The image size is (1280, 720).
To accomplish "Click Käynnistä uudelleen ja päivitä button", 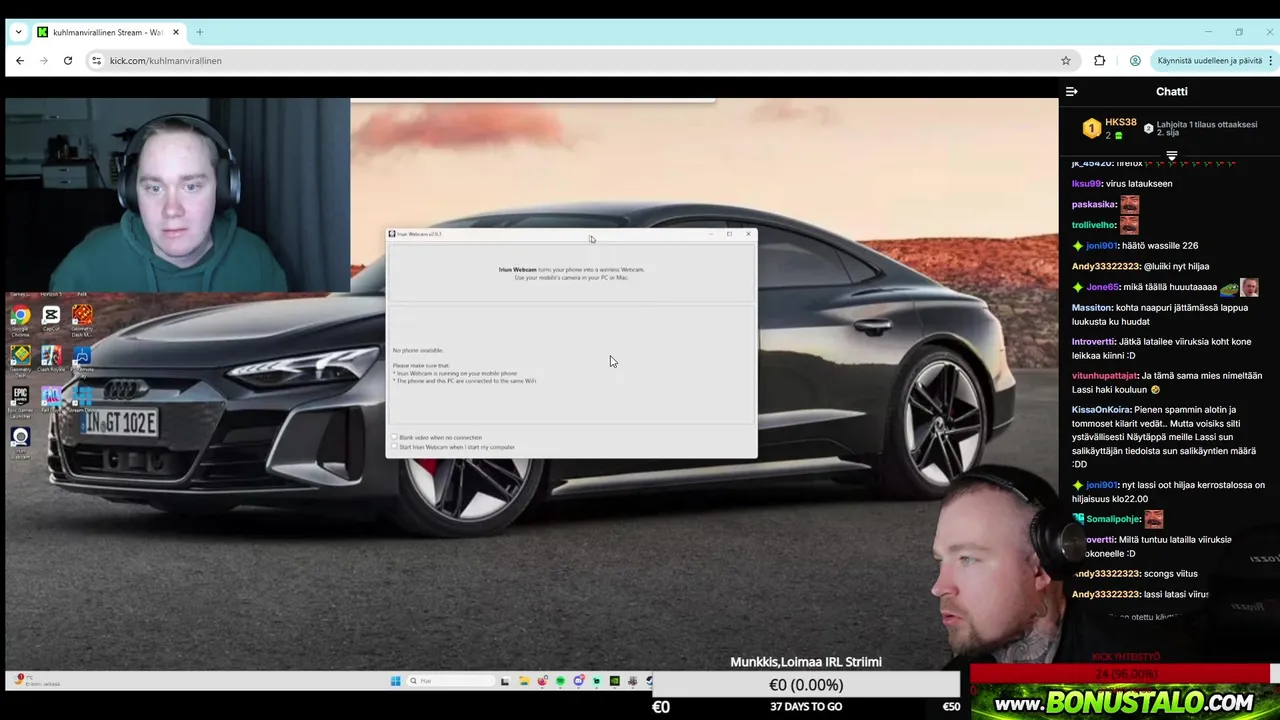I will [1214, 60].
